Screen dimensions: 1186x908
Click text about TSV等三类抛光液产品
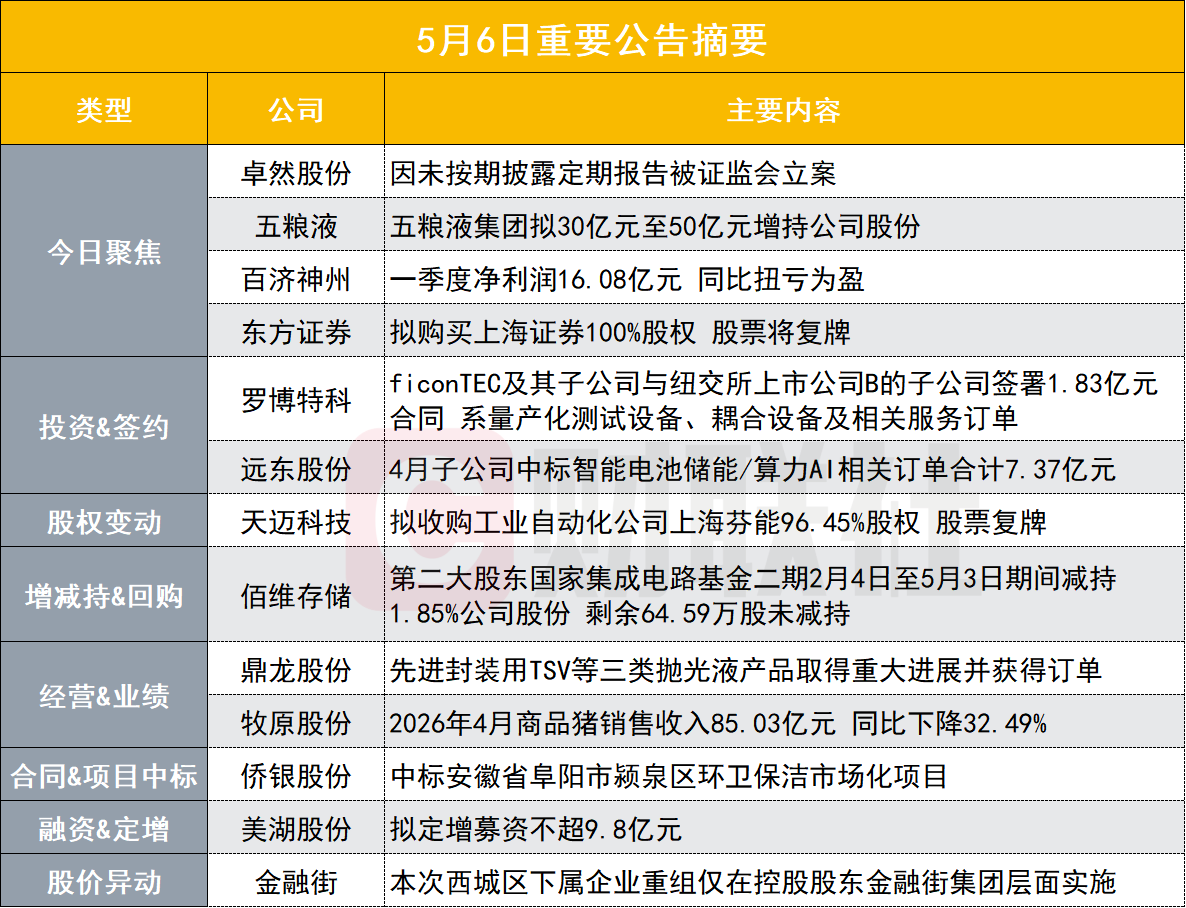746,670
